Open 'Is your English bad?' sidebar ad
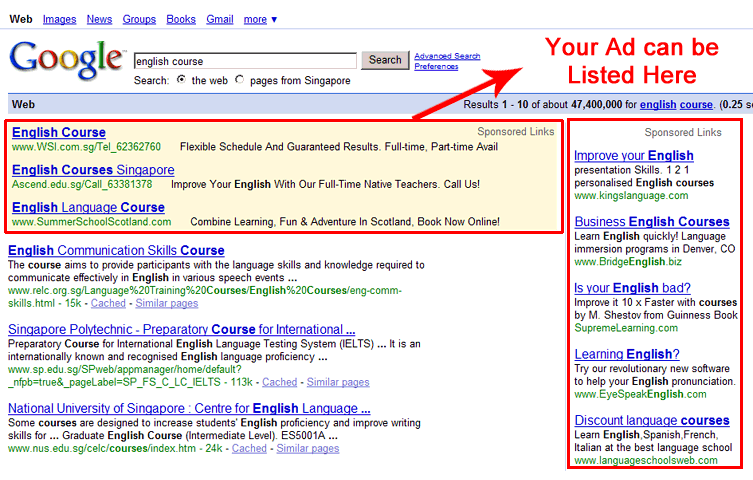 tap(632, 288)
